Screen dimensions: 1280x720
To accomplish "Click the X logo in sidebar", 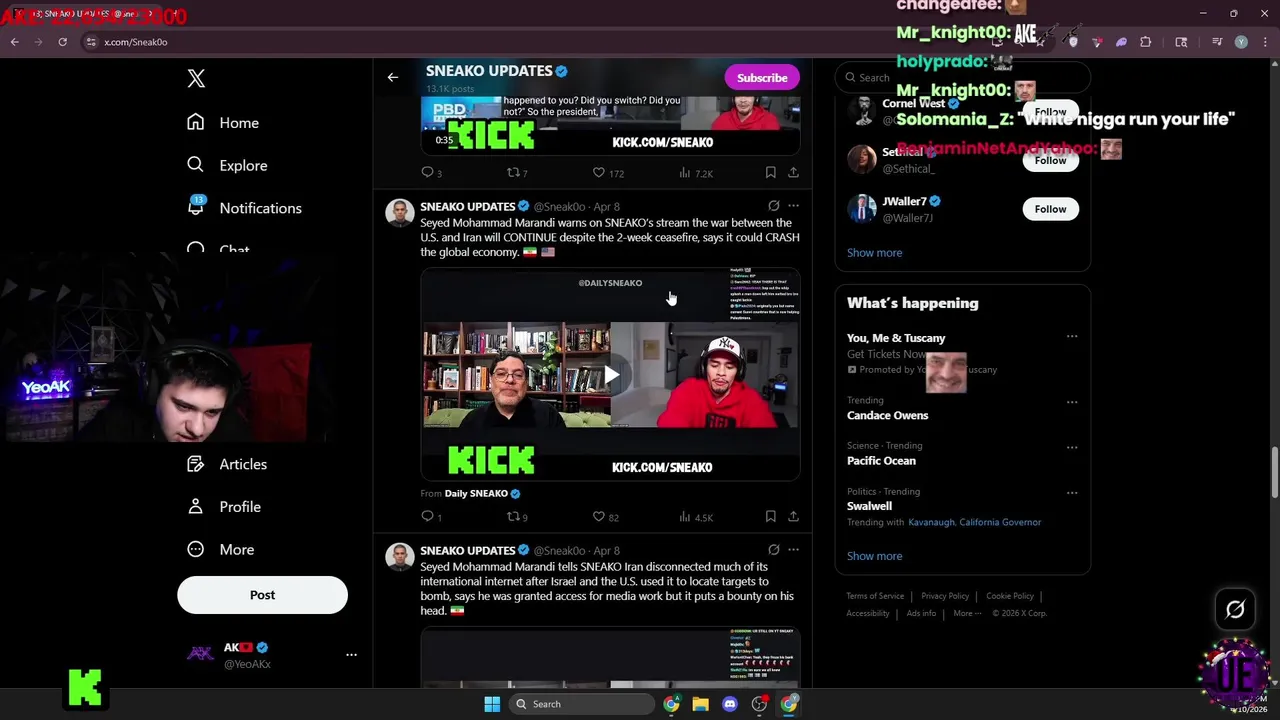I will point(196,79).
